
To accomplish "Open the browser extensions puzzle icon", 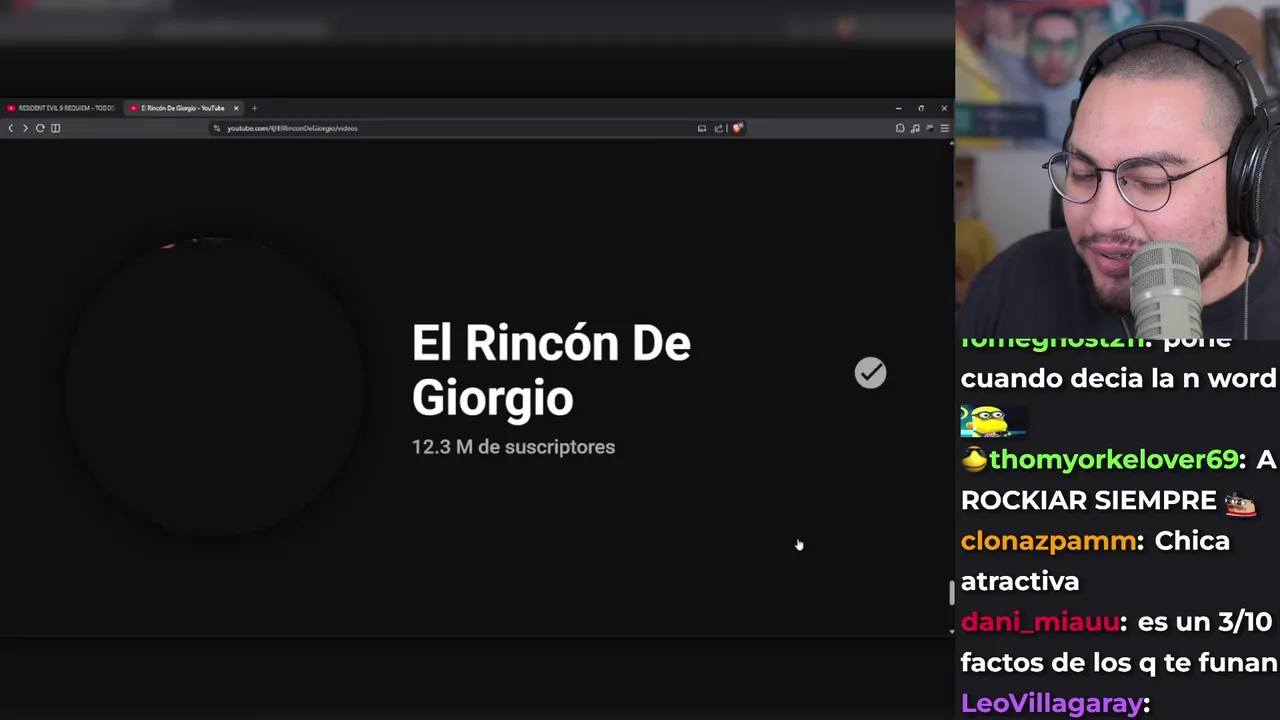I will [900, 128].
